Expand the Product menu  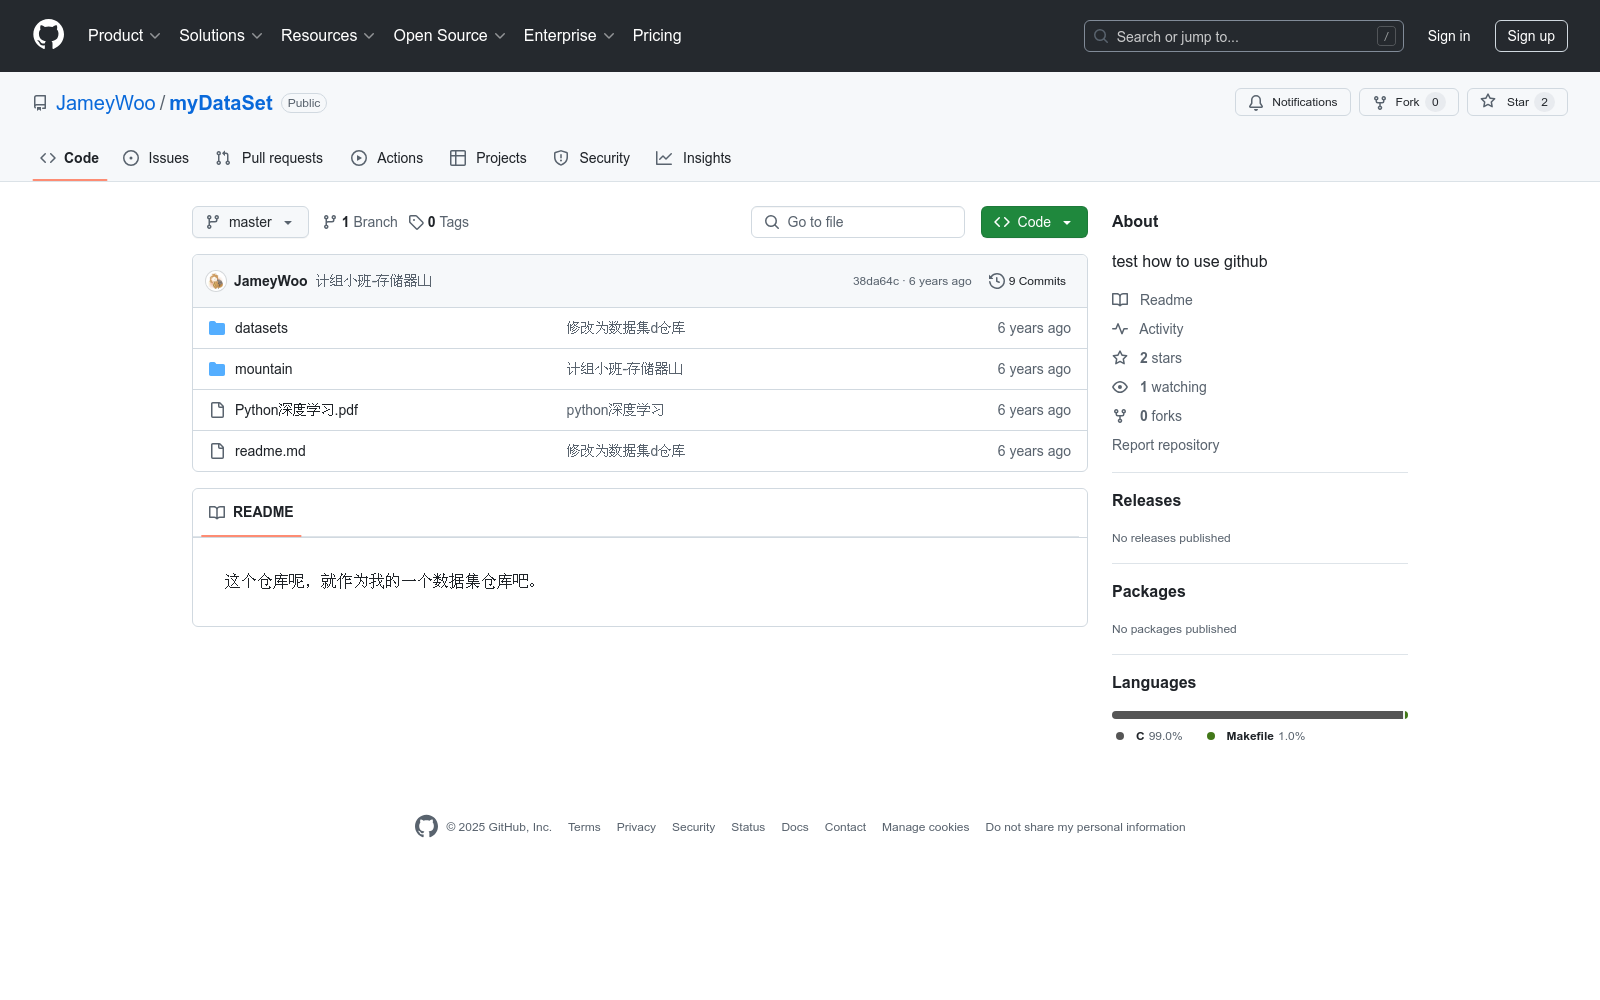124,35
